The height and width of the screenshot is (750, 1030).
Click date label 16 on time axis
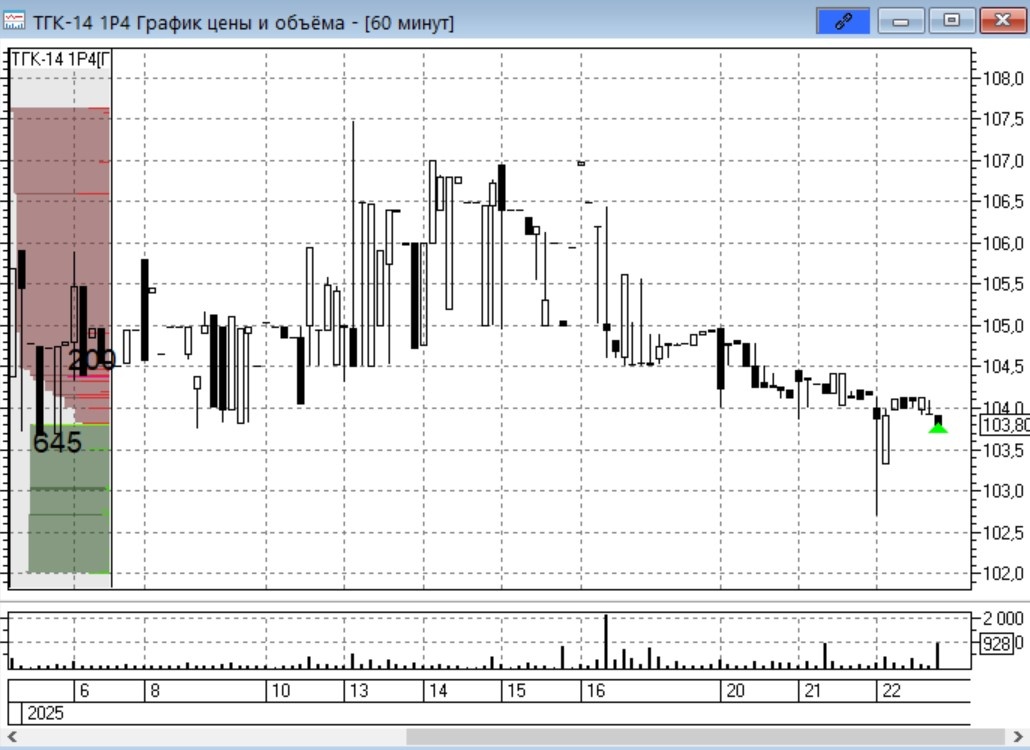pos(595,691)
